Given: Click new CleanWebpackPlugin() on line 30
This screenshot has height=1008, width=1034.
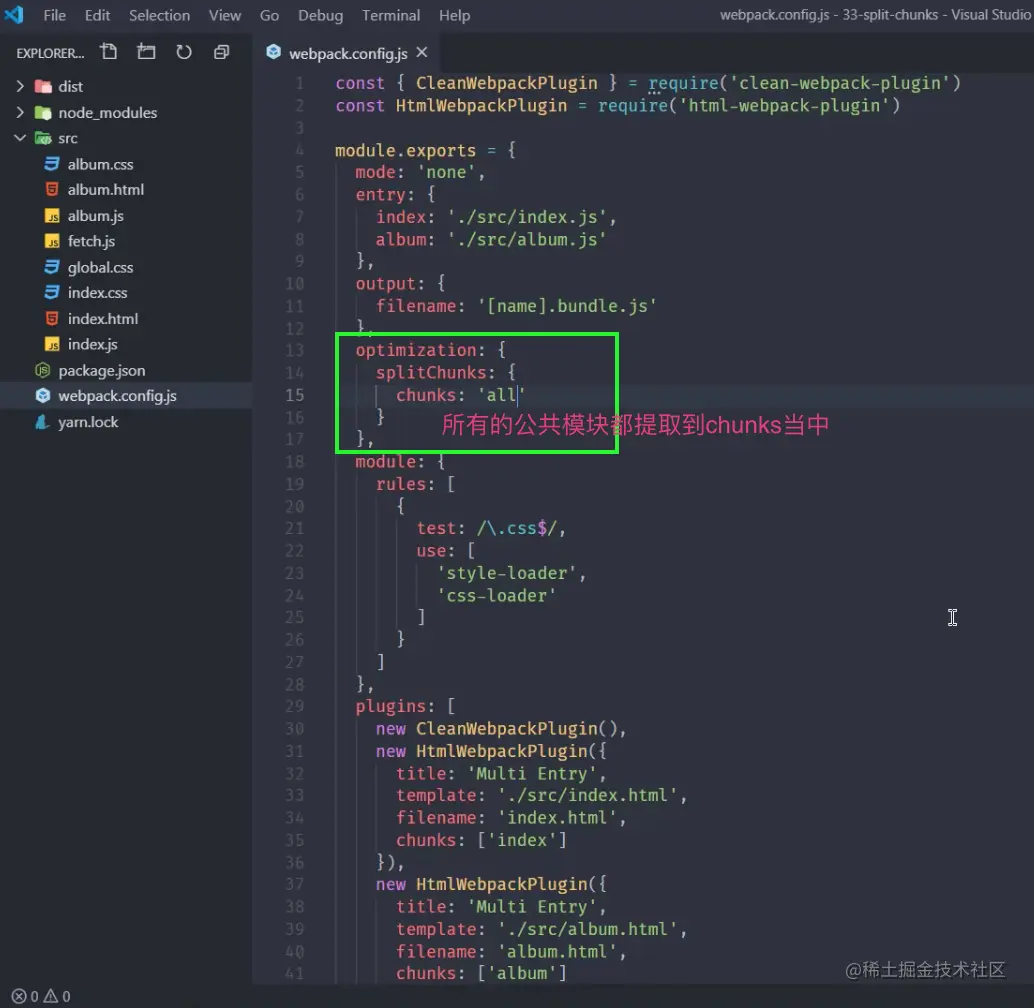Looking at the screenshot, I should click(x=497, y=728).
